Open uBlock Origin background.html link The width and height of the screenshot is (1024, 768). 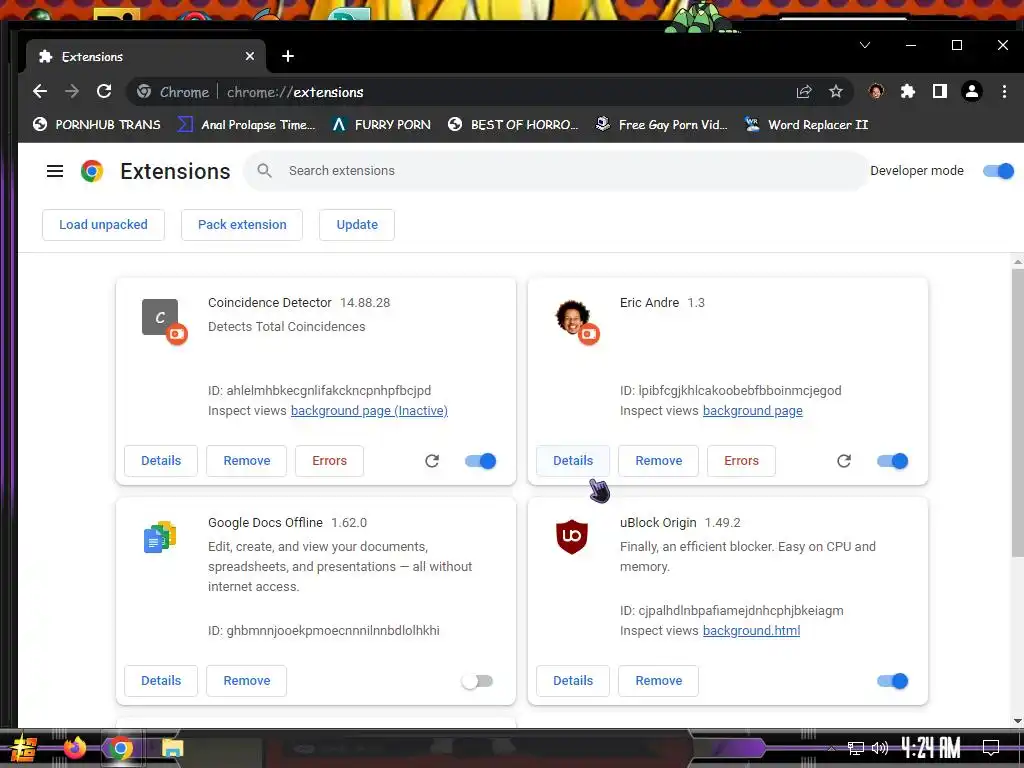coord(751,631)
